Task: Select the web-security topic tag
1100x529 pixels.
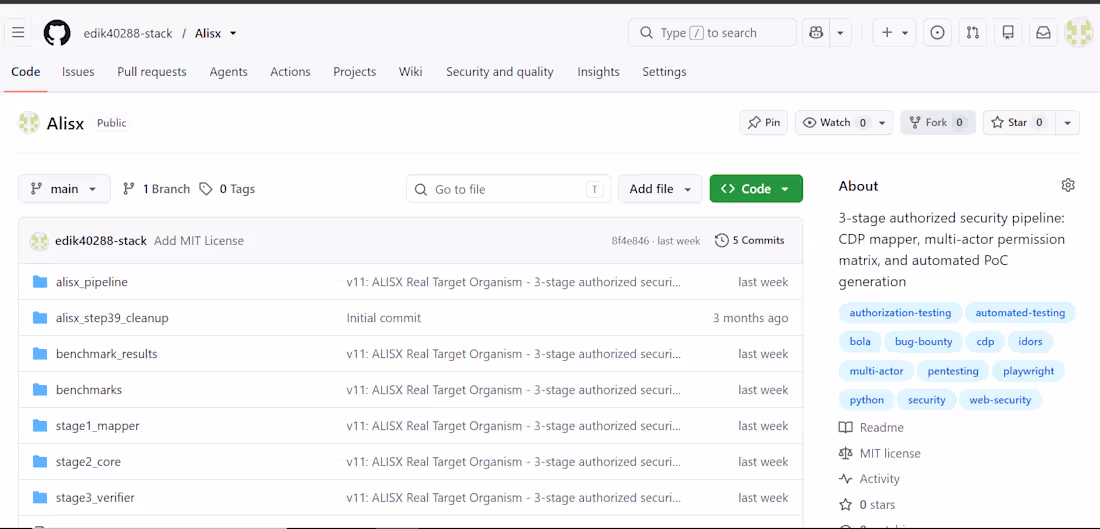Action: tap(1000, 400)
